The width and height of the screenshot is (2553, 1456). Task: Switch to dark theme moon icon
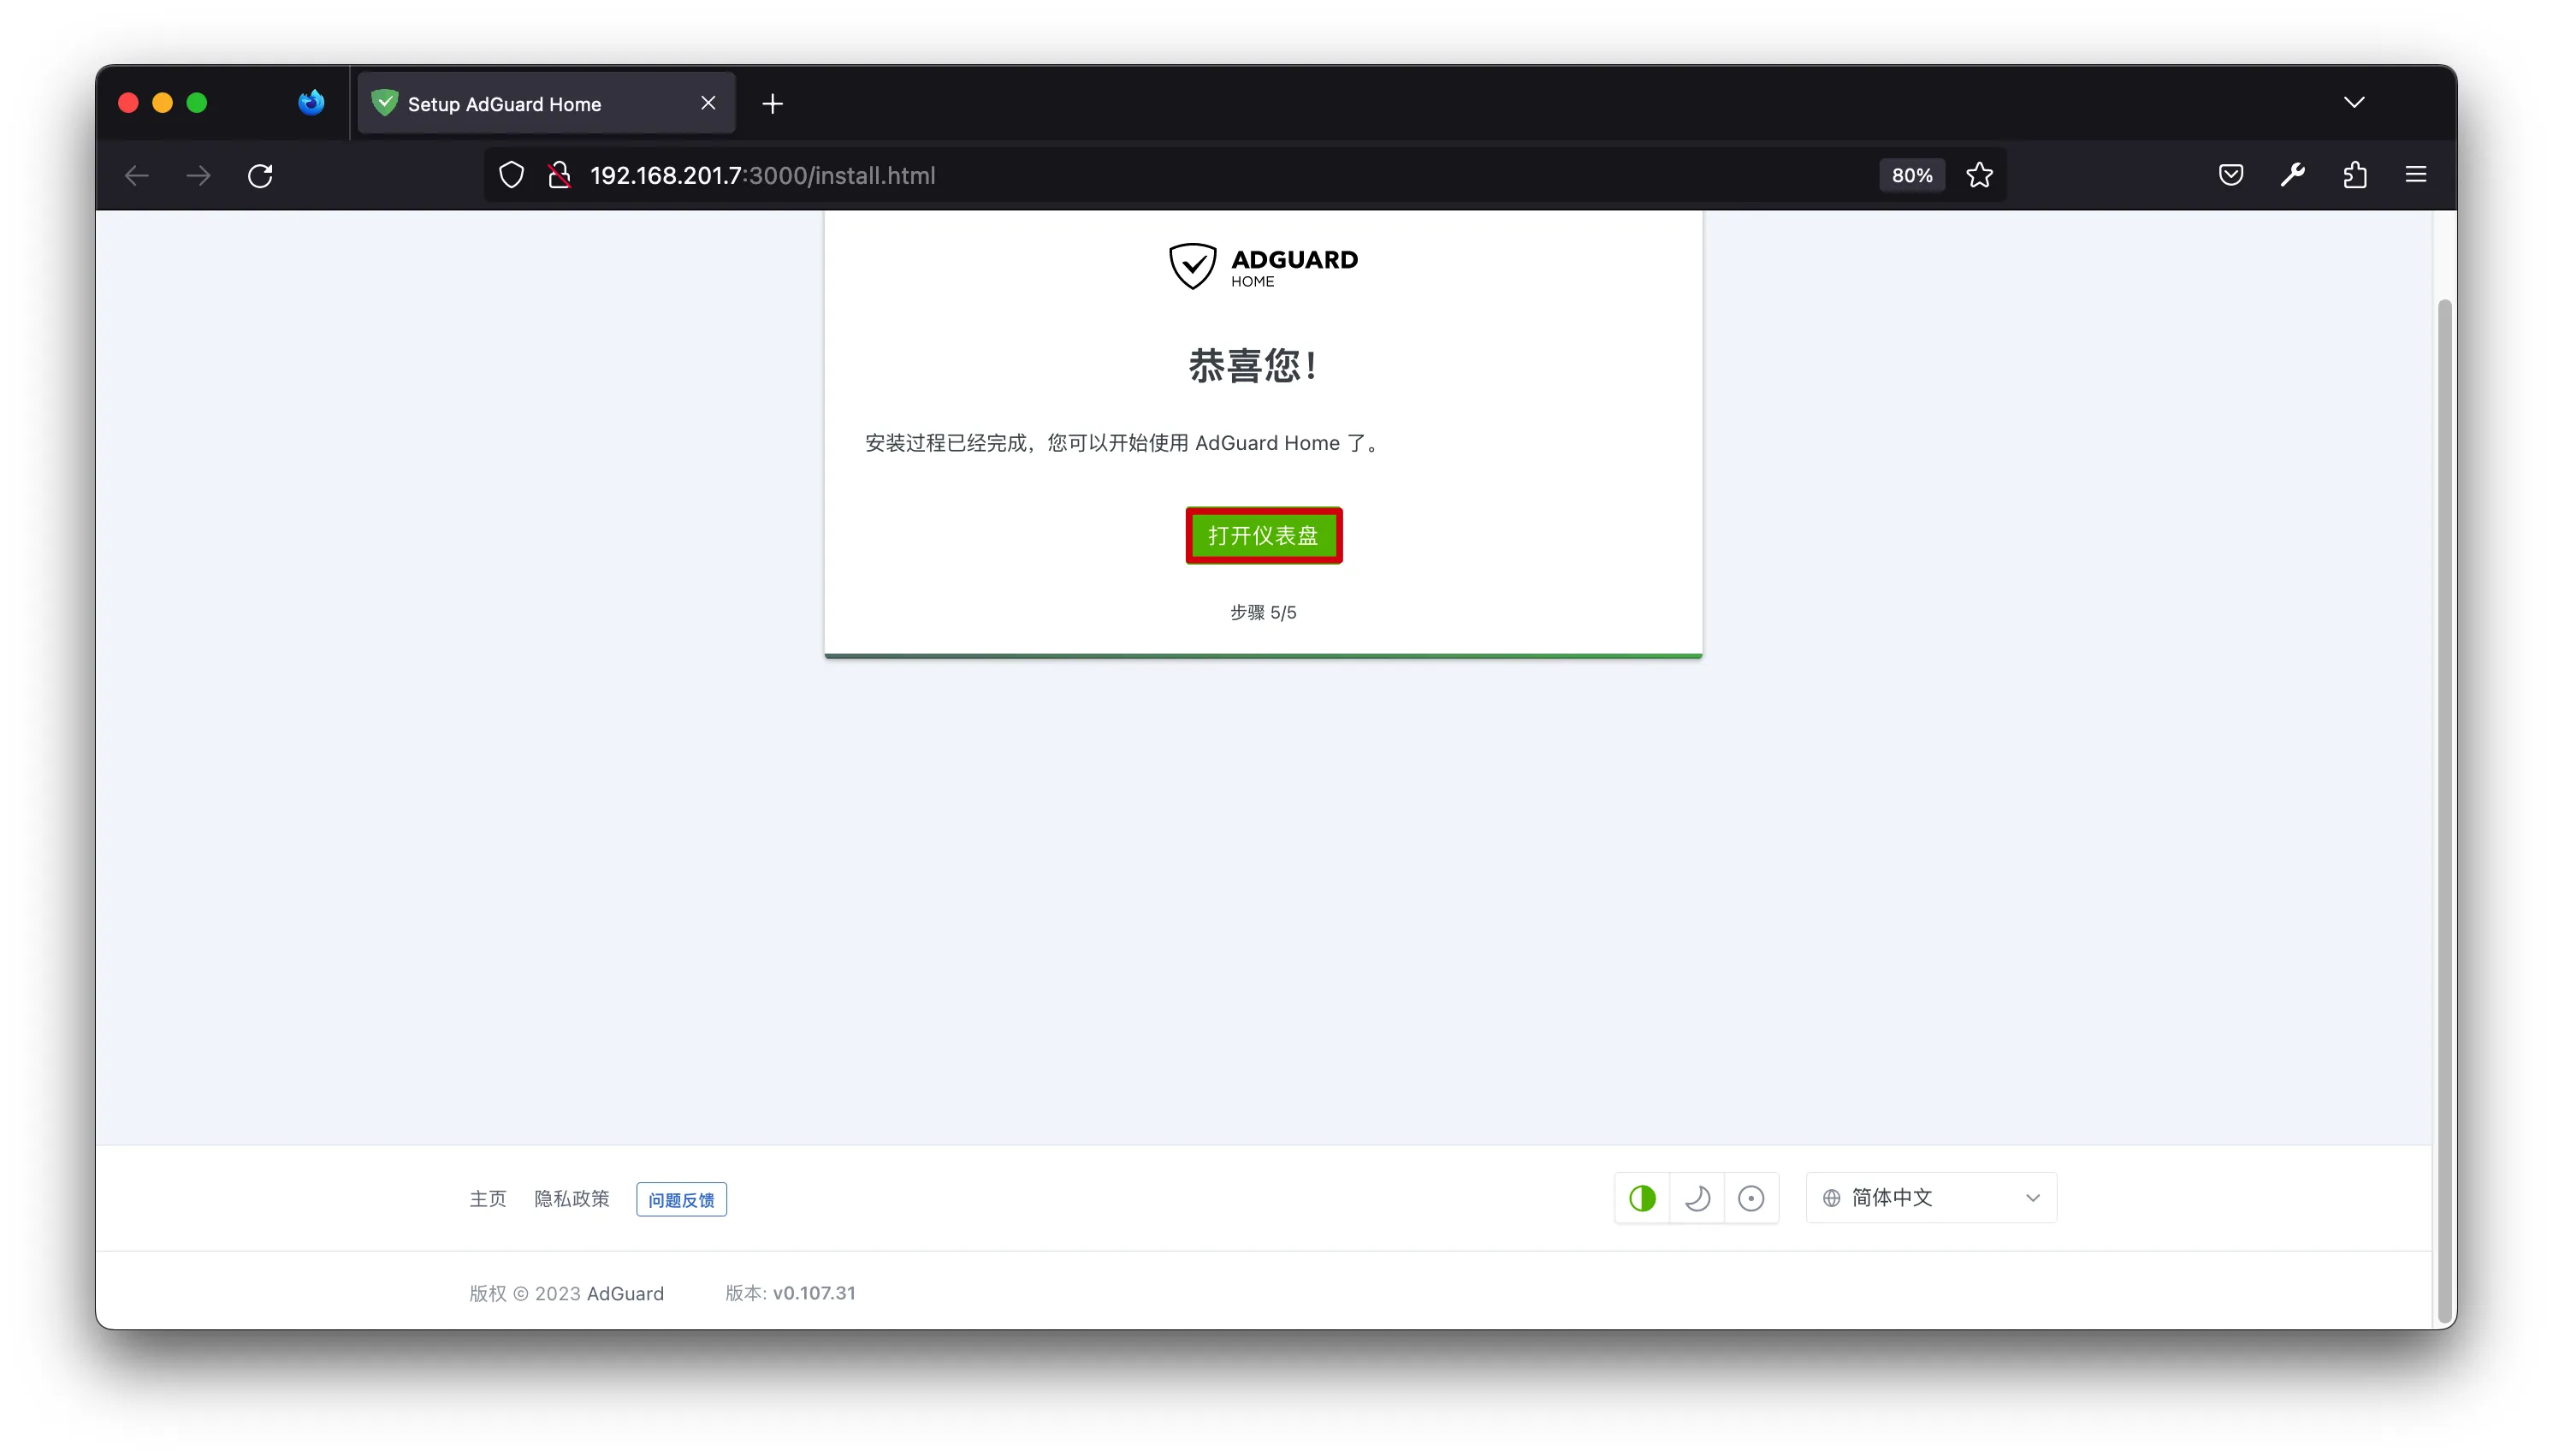click(x=1697, y=1197)
